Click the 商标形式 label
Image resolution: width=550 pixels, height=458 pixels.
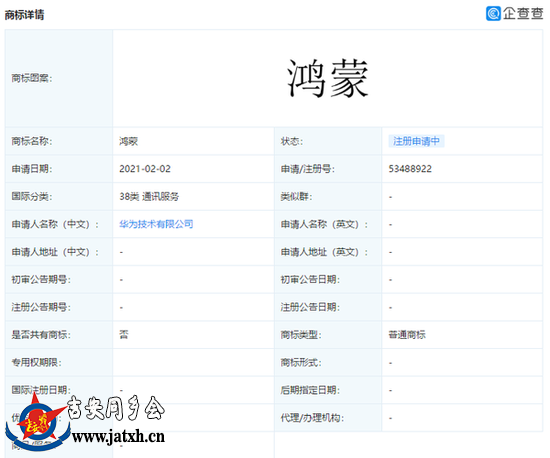pos(301,362)
